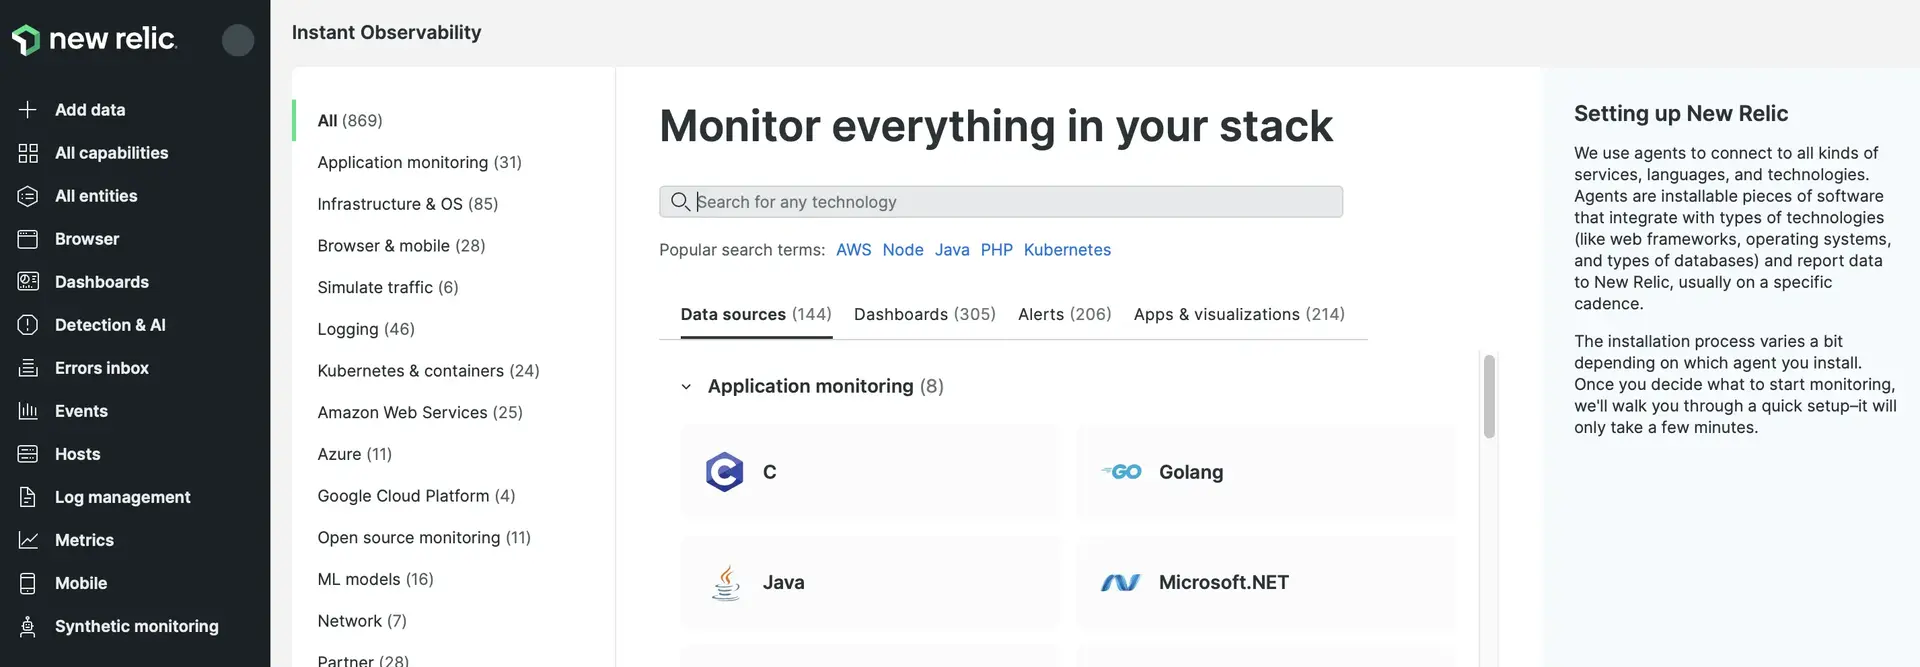This screenshot has width=1920, height=667.
Task: Click the Java coffee cup logo
Action: click(x=726, y=582)
